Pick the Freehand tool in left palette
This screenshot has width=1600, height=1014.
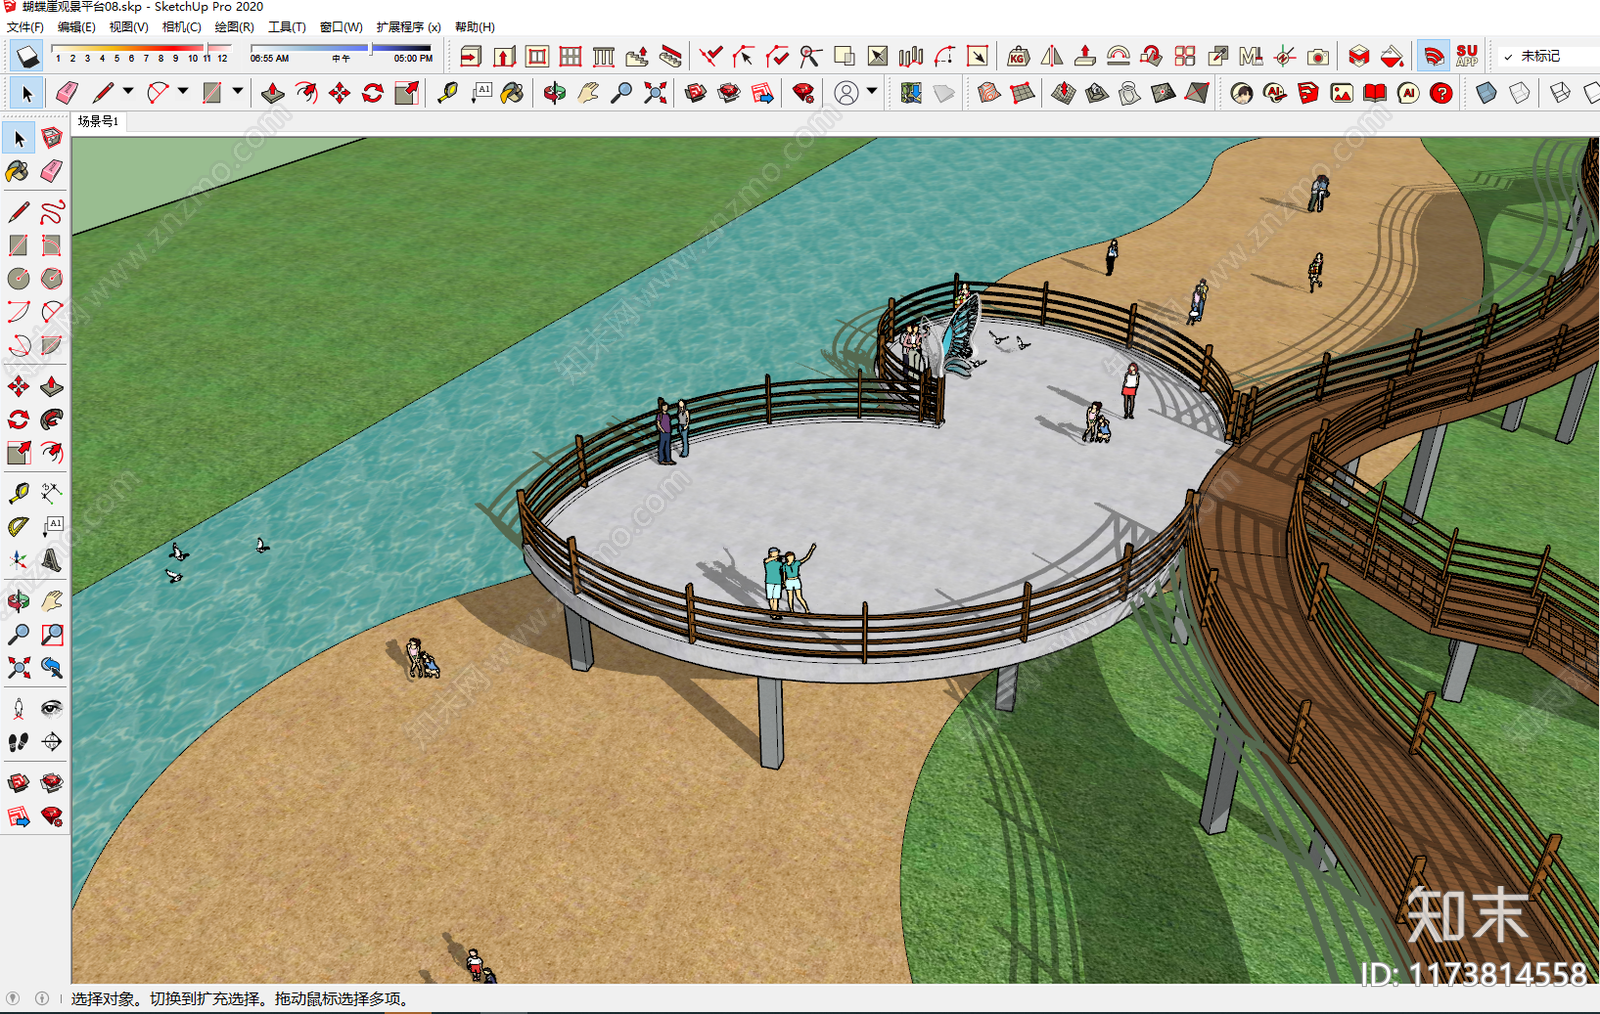[x=52, y=212]
